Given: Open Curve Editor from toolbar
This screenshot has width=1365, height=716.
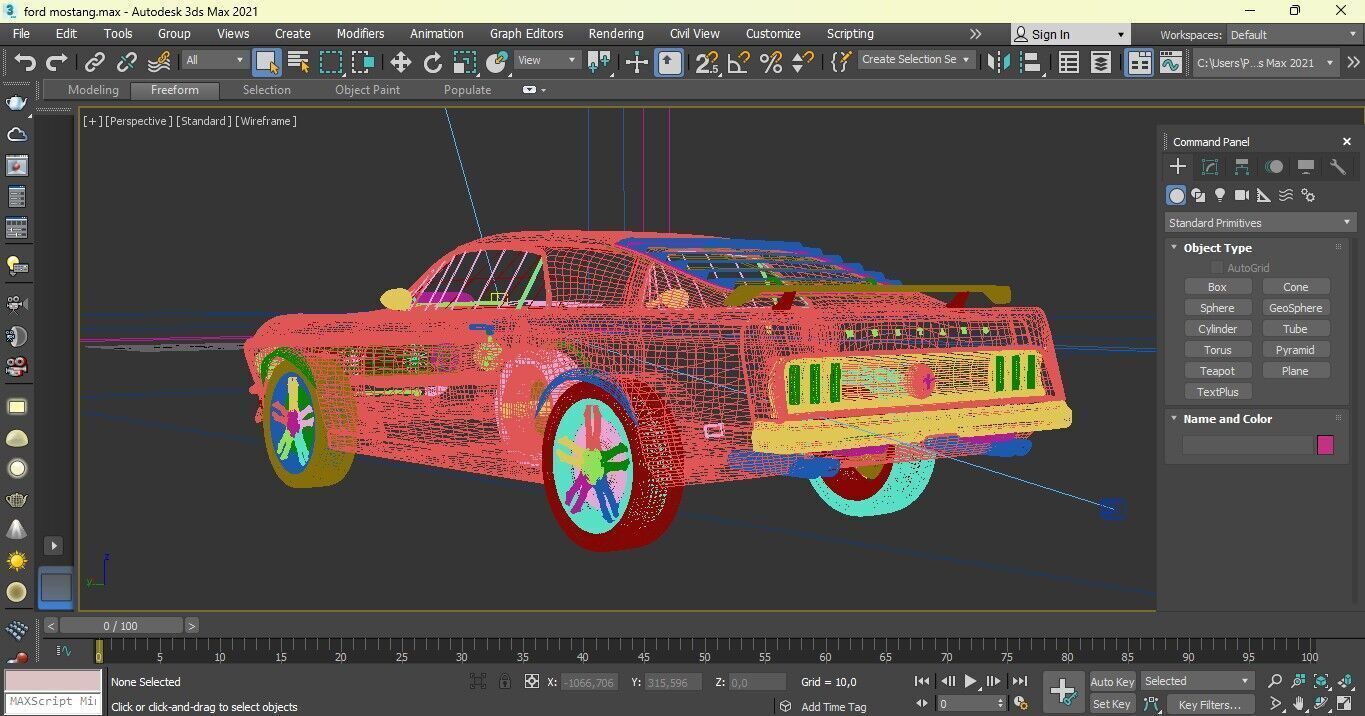Looking at the screenshot, I should point(1170,62).
